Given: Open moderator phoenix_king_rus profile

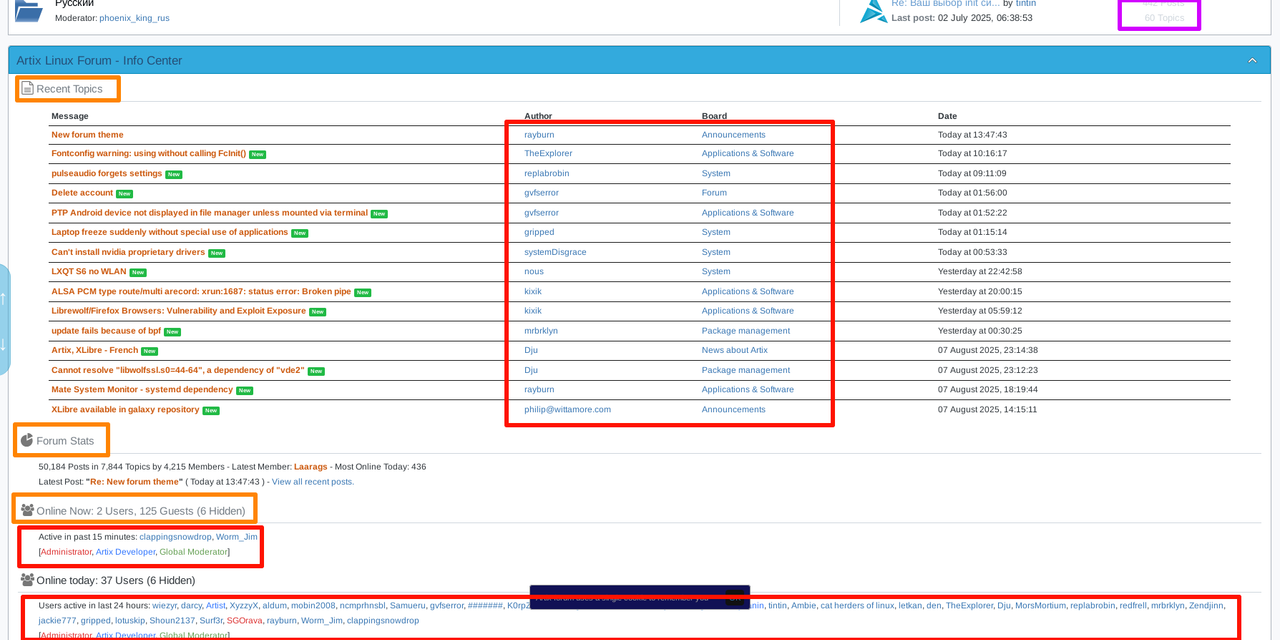Looking at the screenshot, I should pos(134,18).
